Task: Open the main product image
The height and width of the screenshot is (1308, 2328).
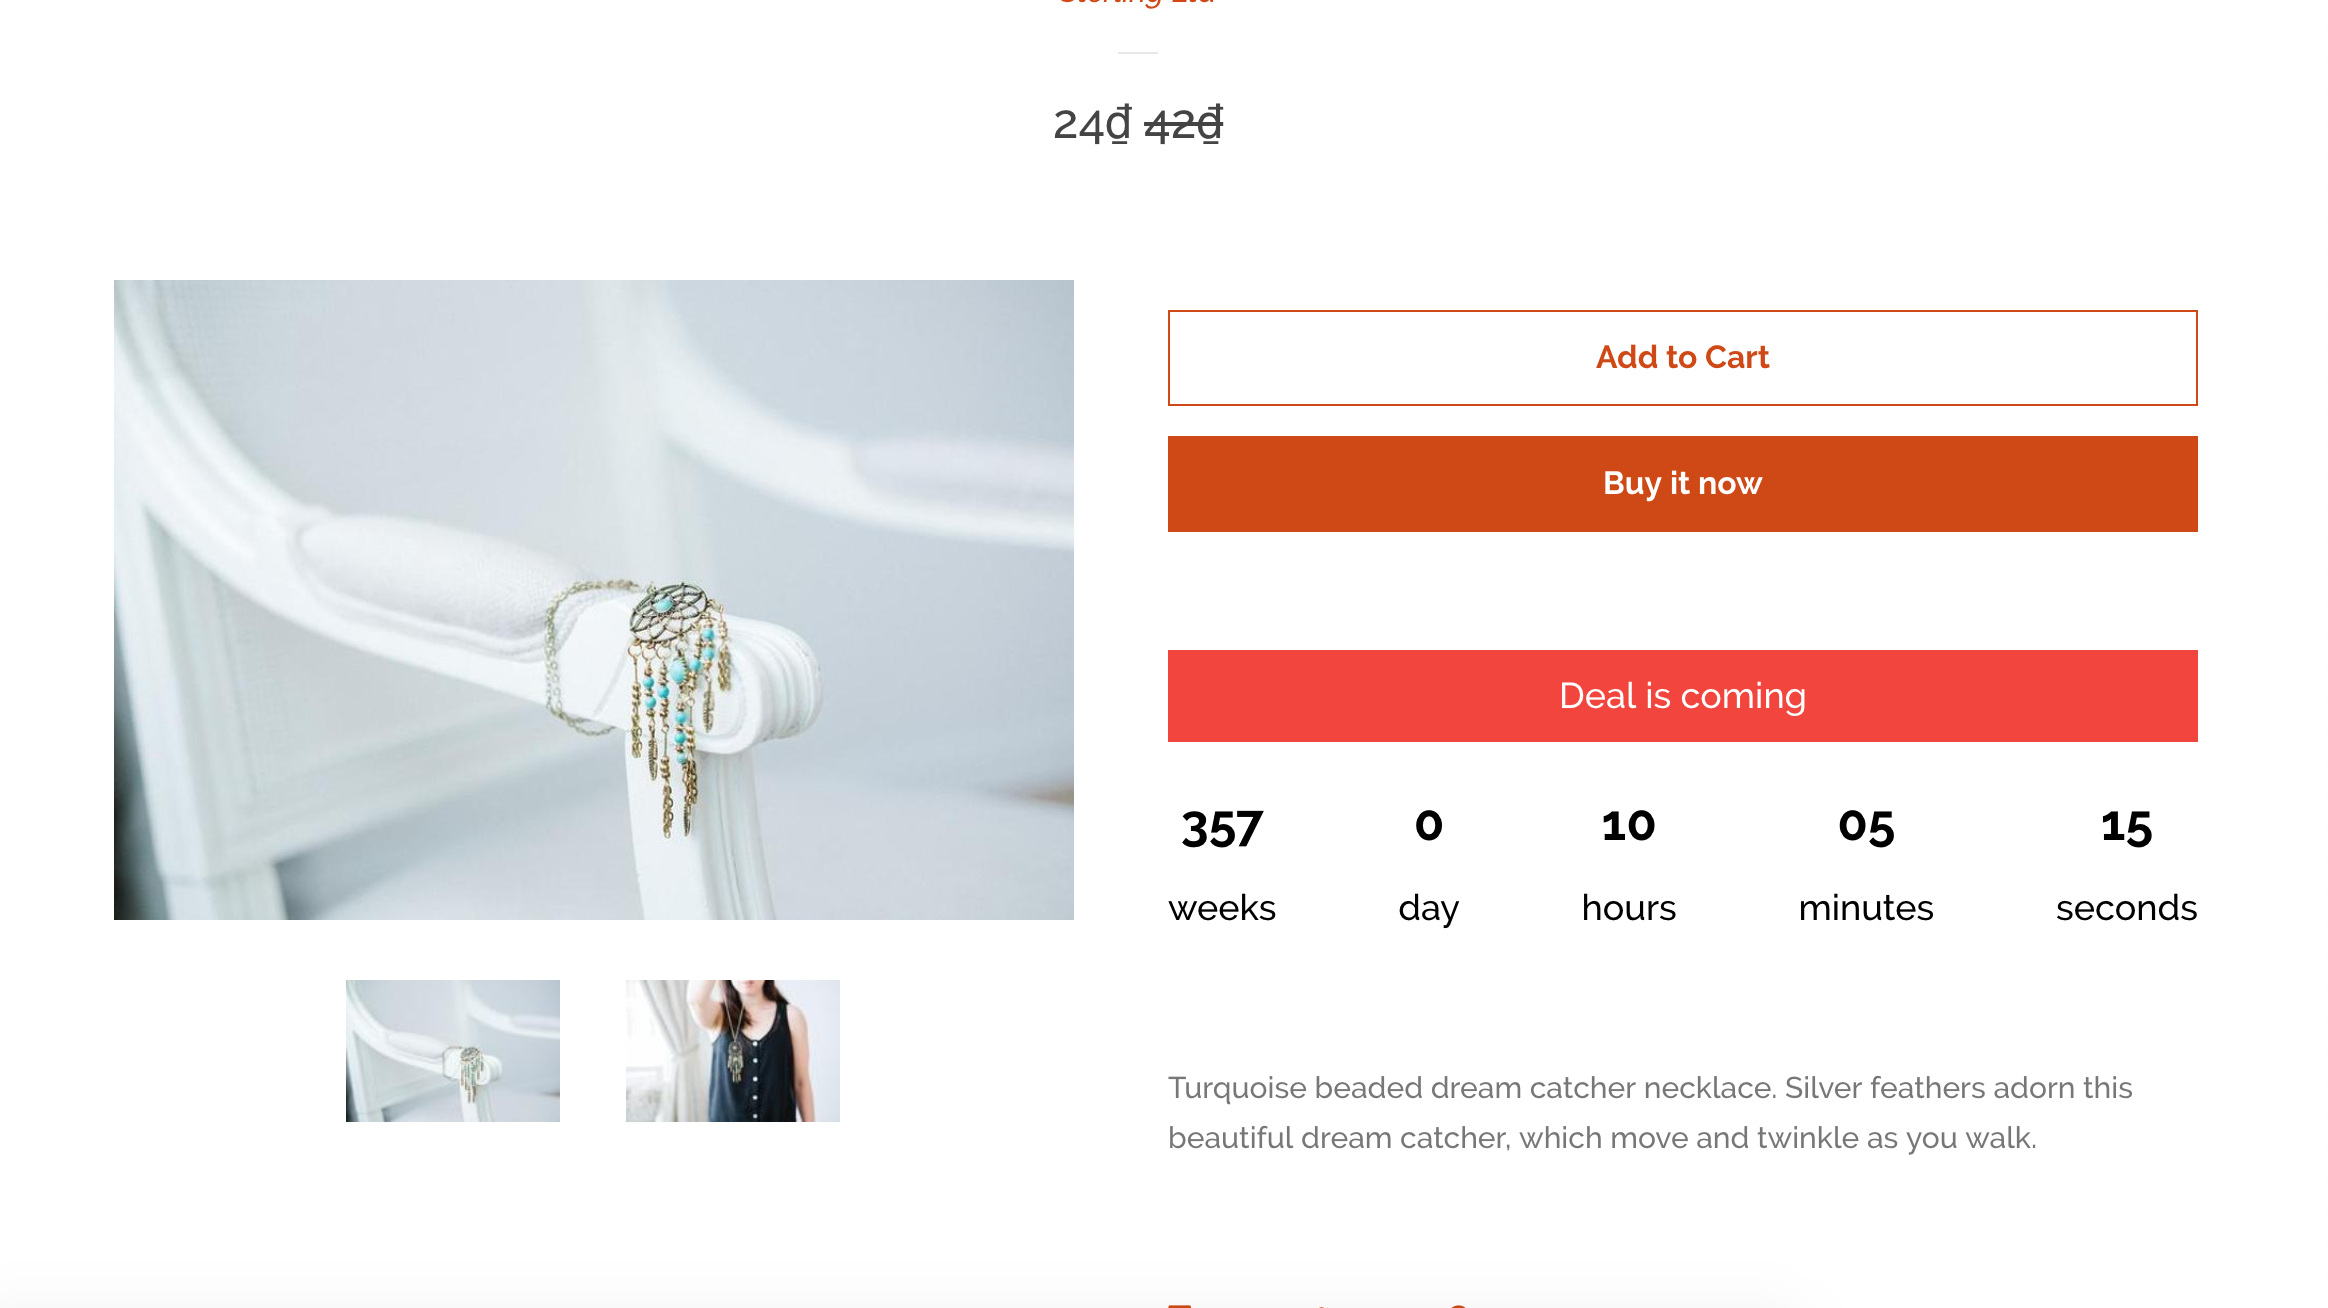Action: click(594, 600)
